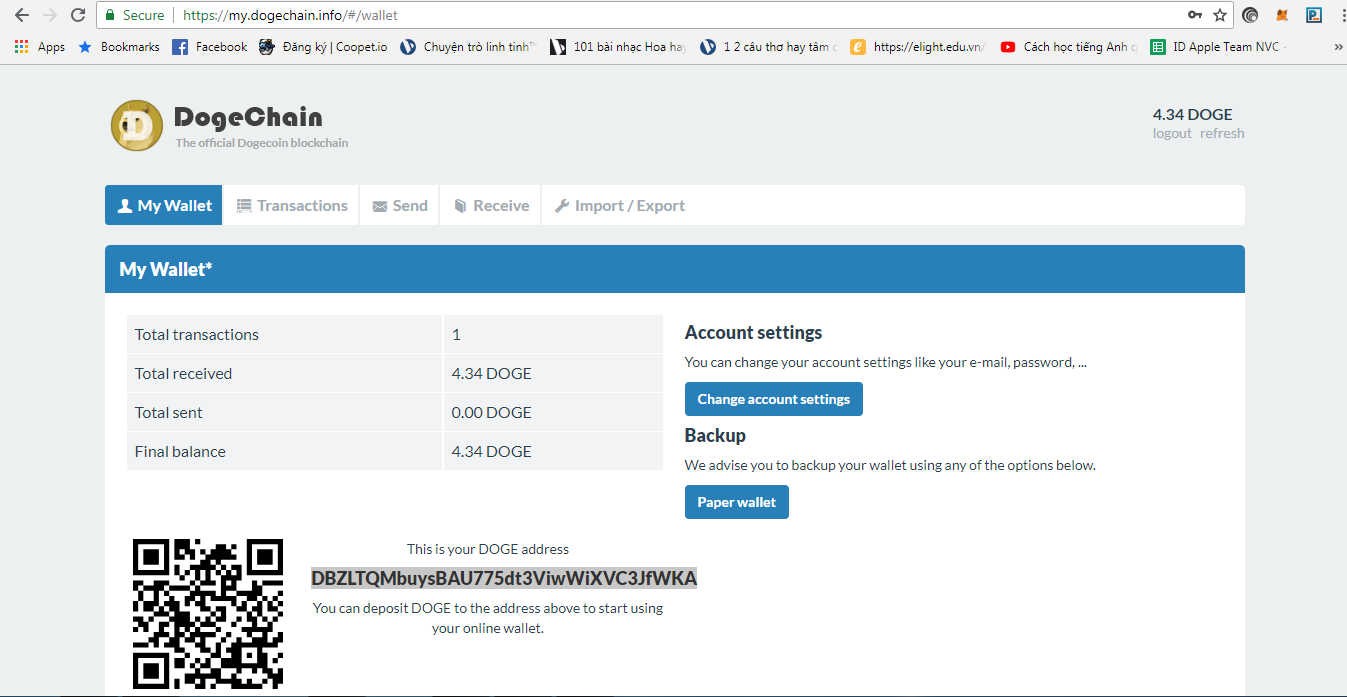Click the Total transactions value 1
1347x697 pixels.
456,335
